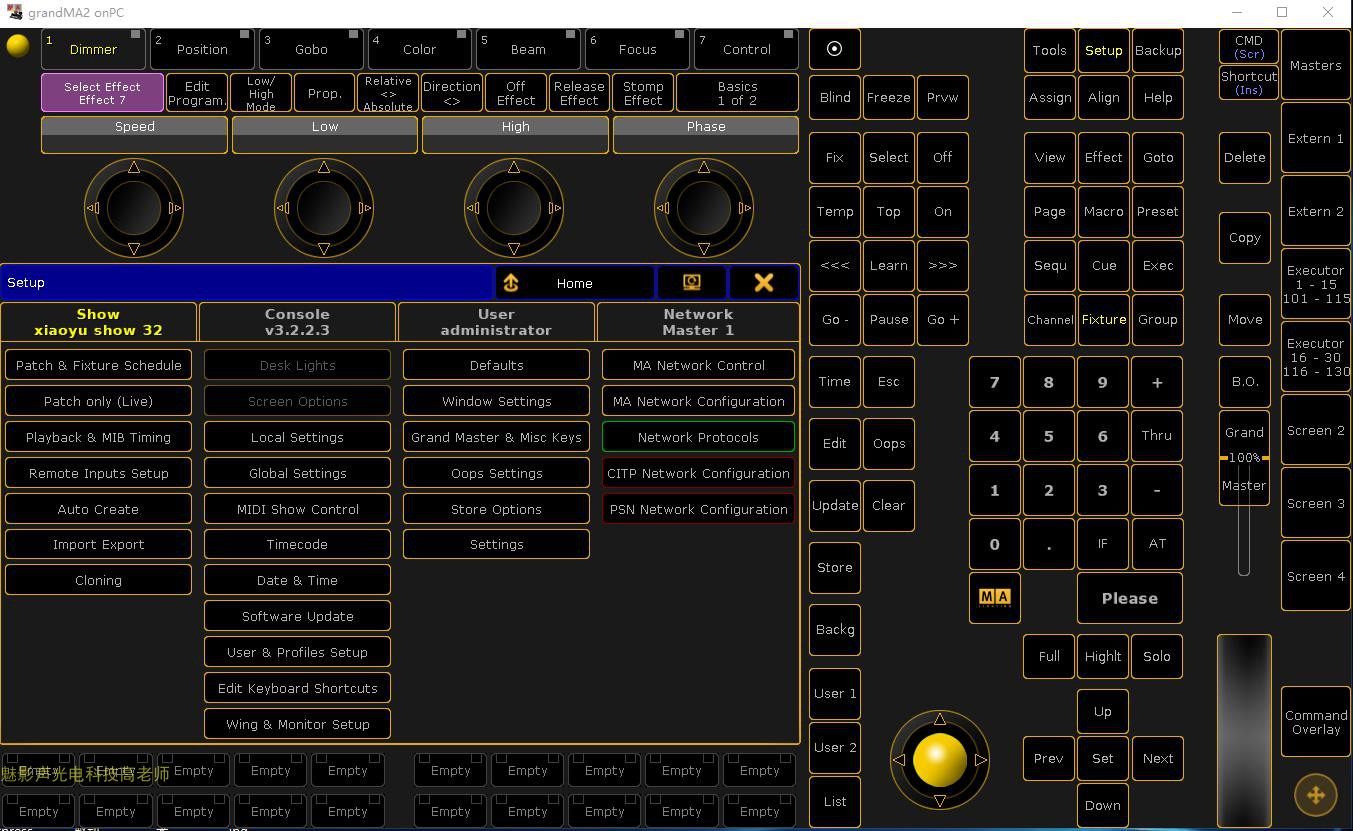Toggle the Blind key
This screenshot has height=831, width=1353.
pos(834,97)
